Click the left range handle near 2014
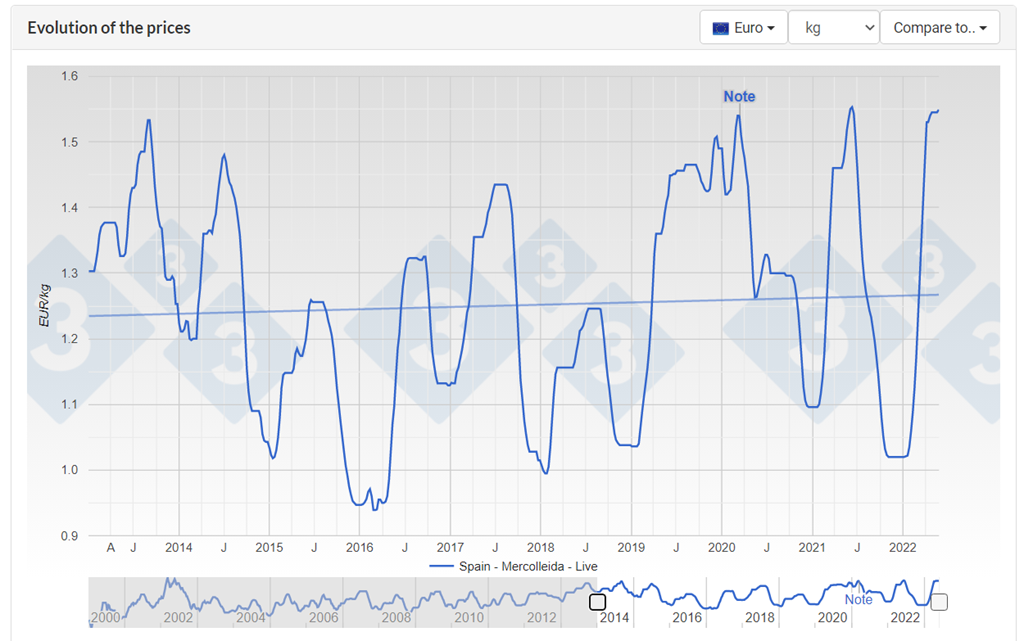 [x=597, y=602]
